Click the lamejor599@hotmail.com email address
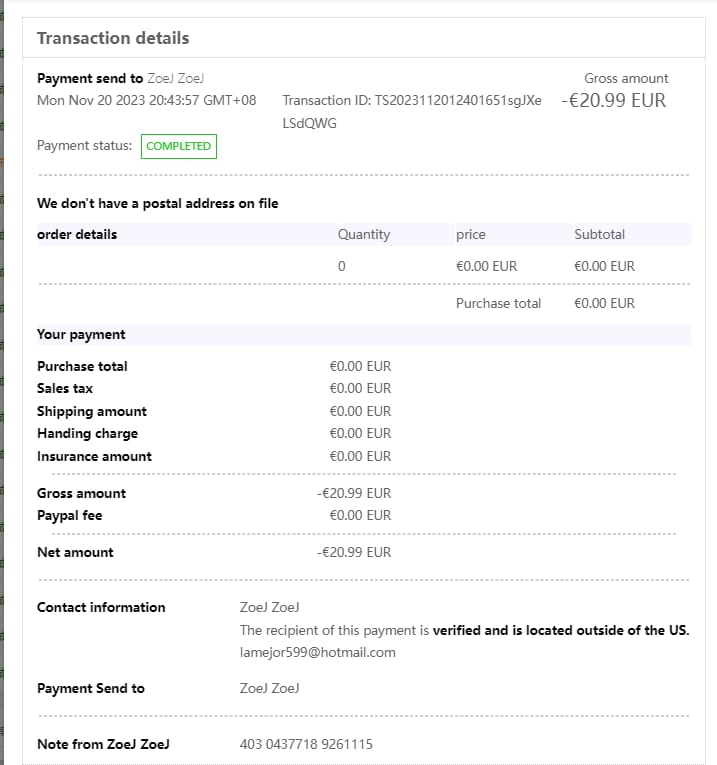Viewport: 717px width, 765px height. point(318,652)
